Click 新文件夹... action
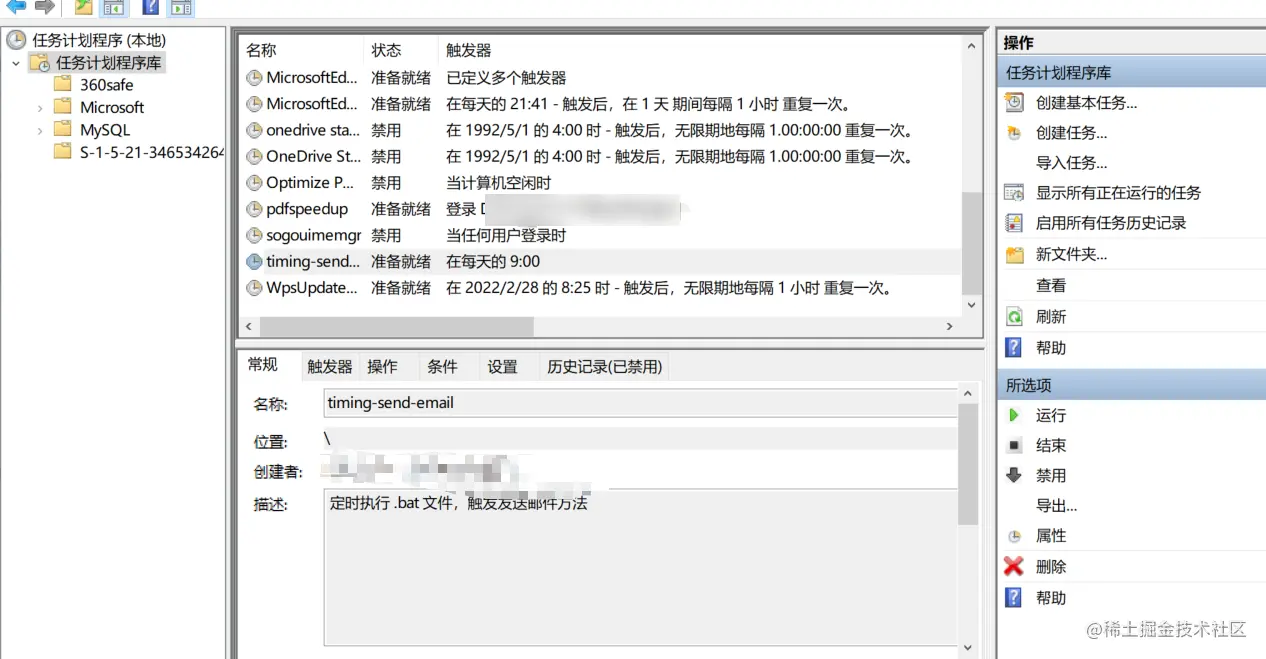Image resolution: width=1266 pixels, height=659 pixels. coord(1071,255)
